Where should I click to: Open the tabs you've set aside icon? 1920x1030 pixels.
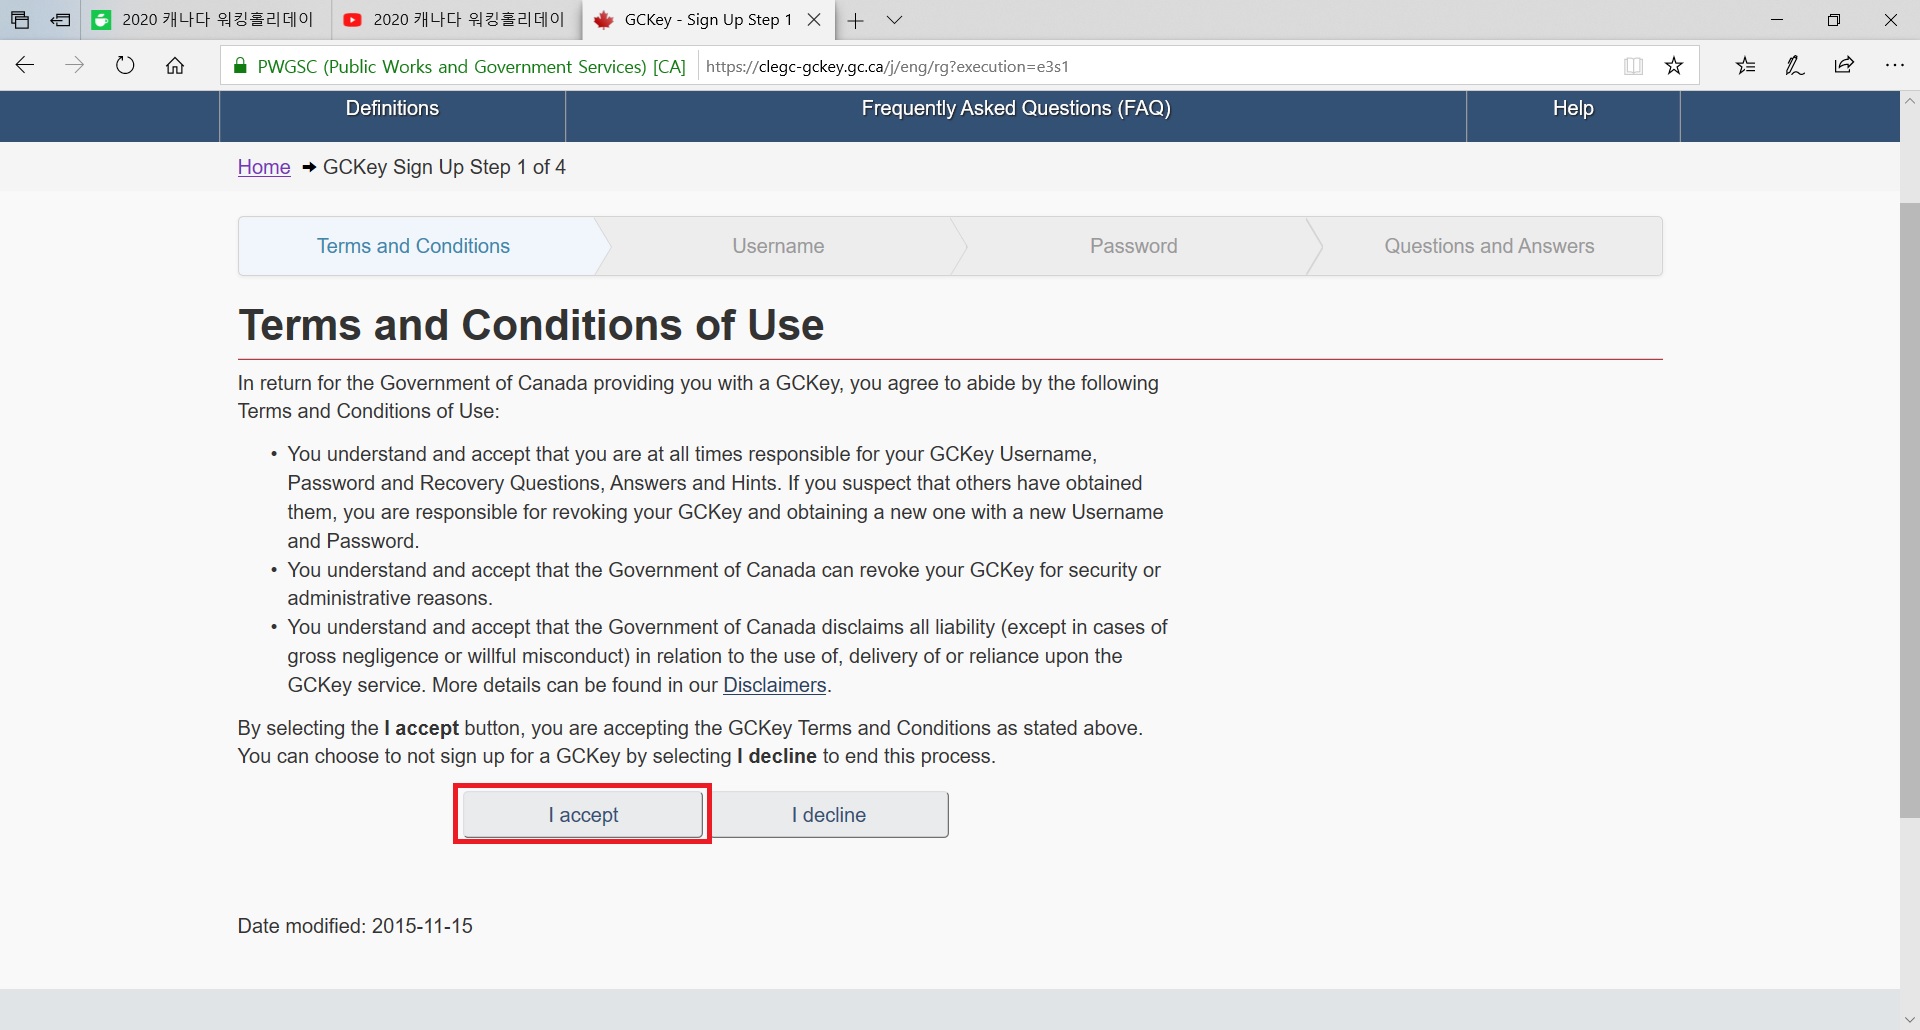pos(20,20)
